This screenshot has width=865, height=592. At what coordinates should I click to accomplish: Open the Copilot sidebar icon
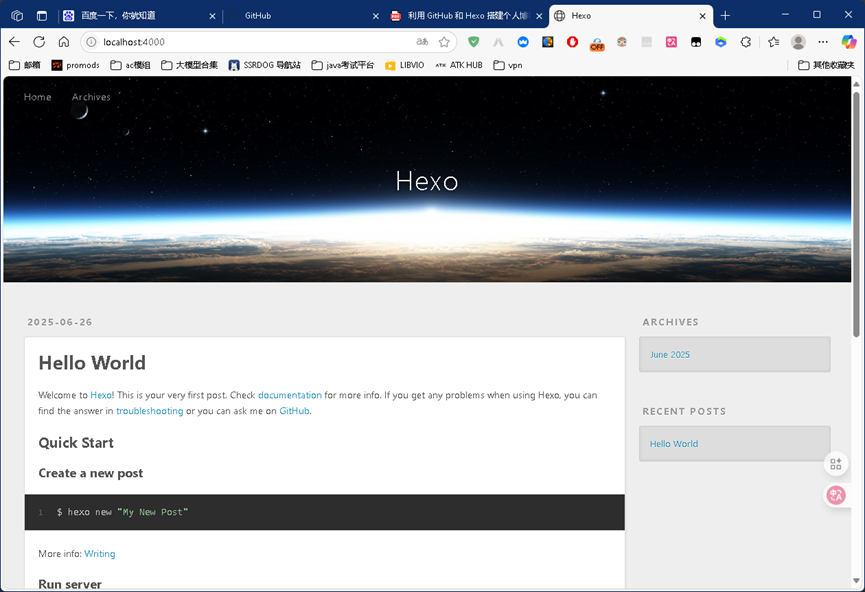pos(848,42)
